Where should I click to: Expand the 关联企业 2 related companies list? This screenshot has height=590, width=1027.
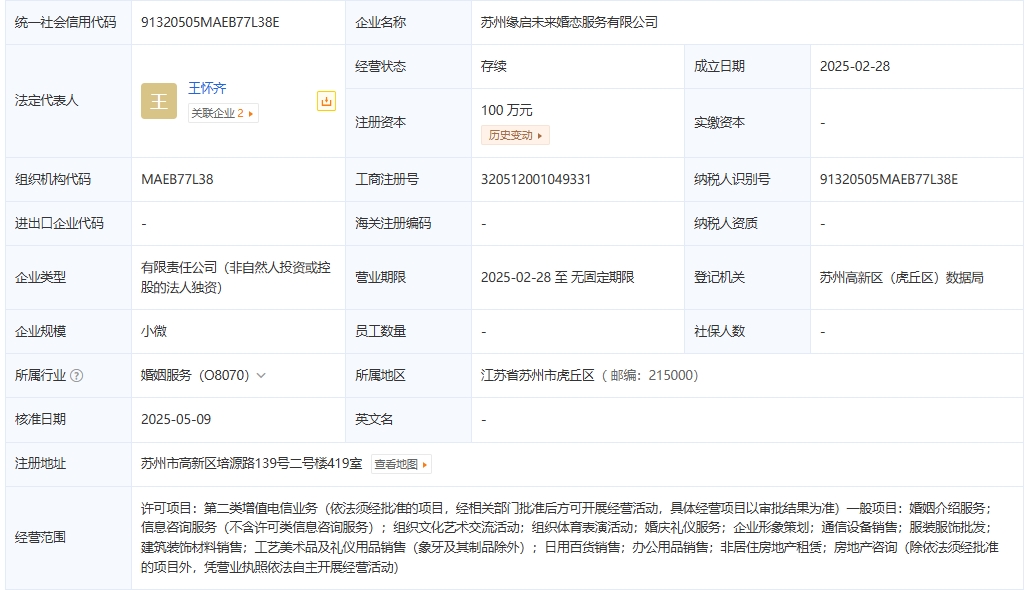pyautogui.click(x=223, y=113)
